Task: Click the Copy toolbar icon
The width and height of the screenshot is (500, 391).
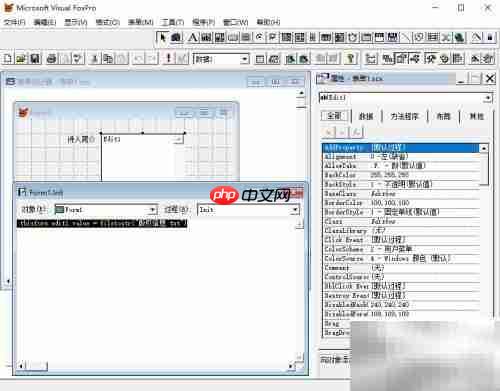Action: tap(108, 59)
